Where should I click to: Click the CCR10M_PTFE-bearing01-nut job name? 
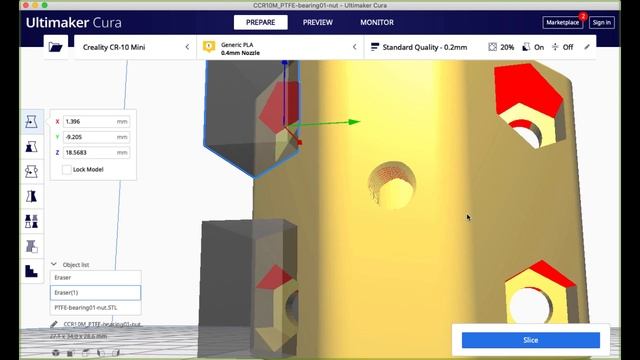point(102,324)
